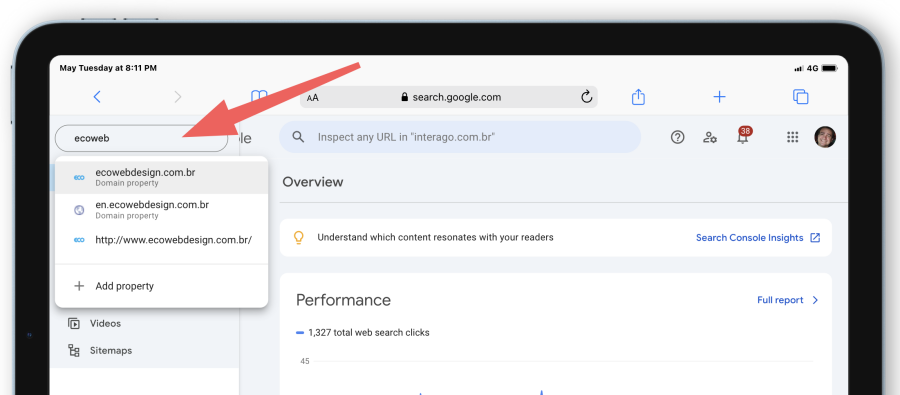Image resolution: width=900 pixels, height=395 pixels.
Task: Show all Safari tabs overview
Action: point(800,97)
